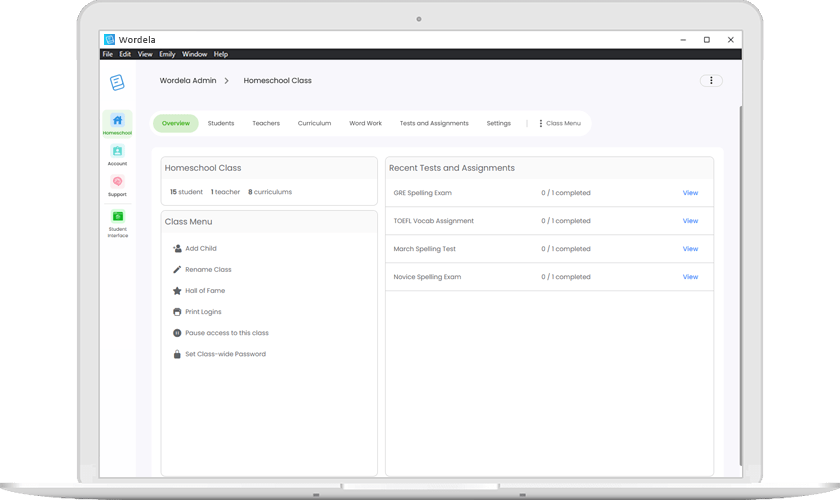The height and width of the screenshot is (500, 840).
Task: Switch to the Students tab
Action: [221, 123]
